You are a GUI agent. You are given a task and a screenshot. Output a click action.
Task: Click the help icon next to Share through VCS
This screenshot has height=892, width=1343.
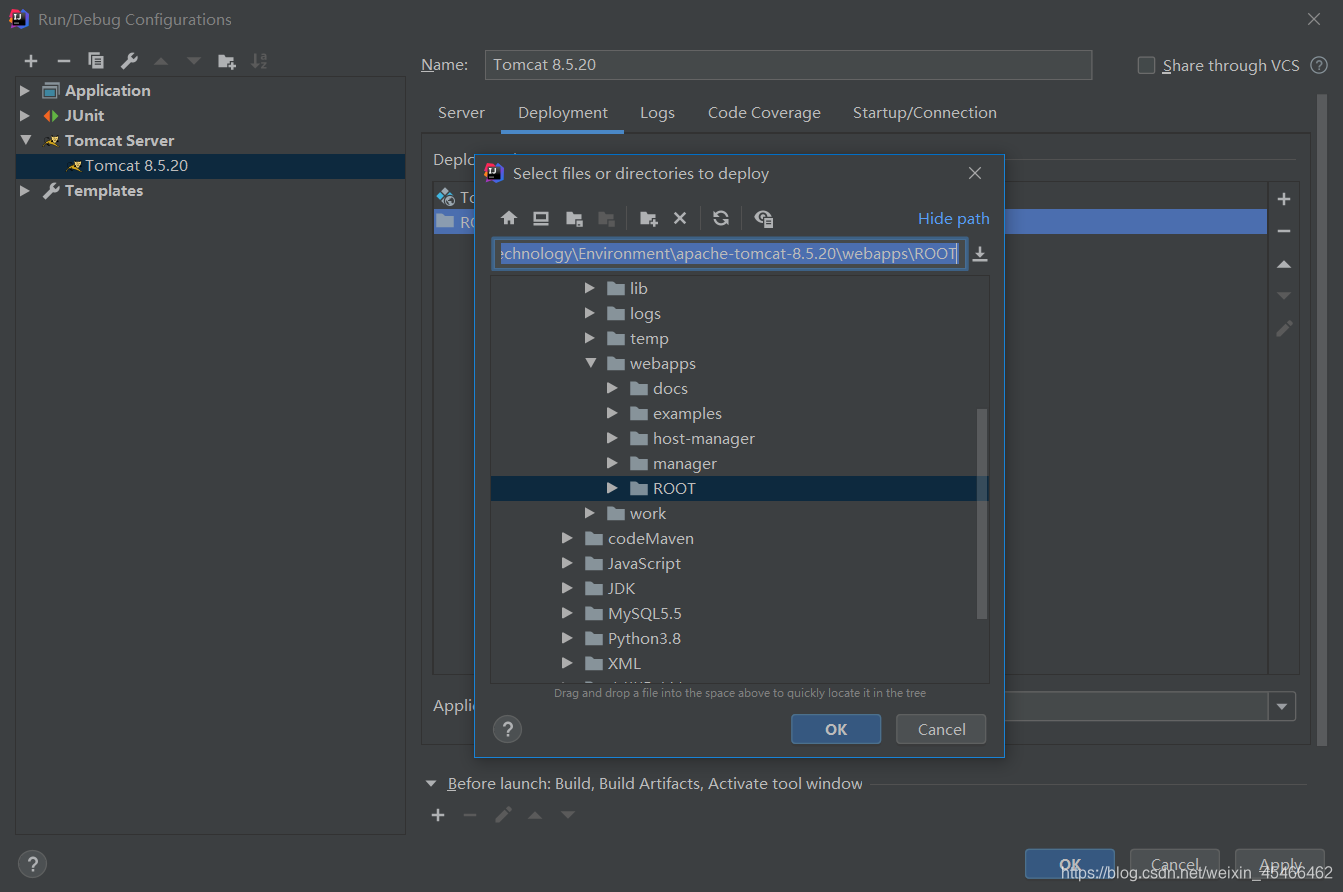pos(1319,65)
